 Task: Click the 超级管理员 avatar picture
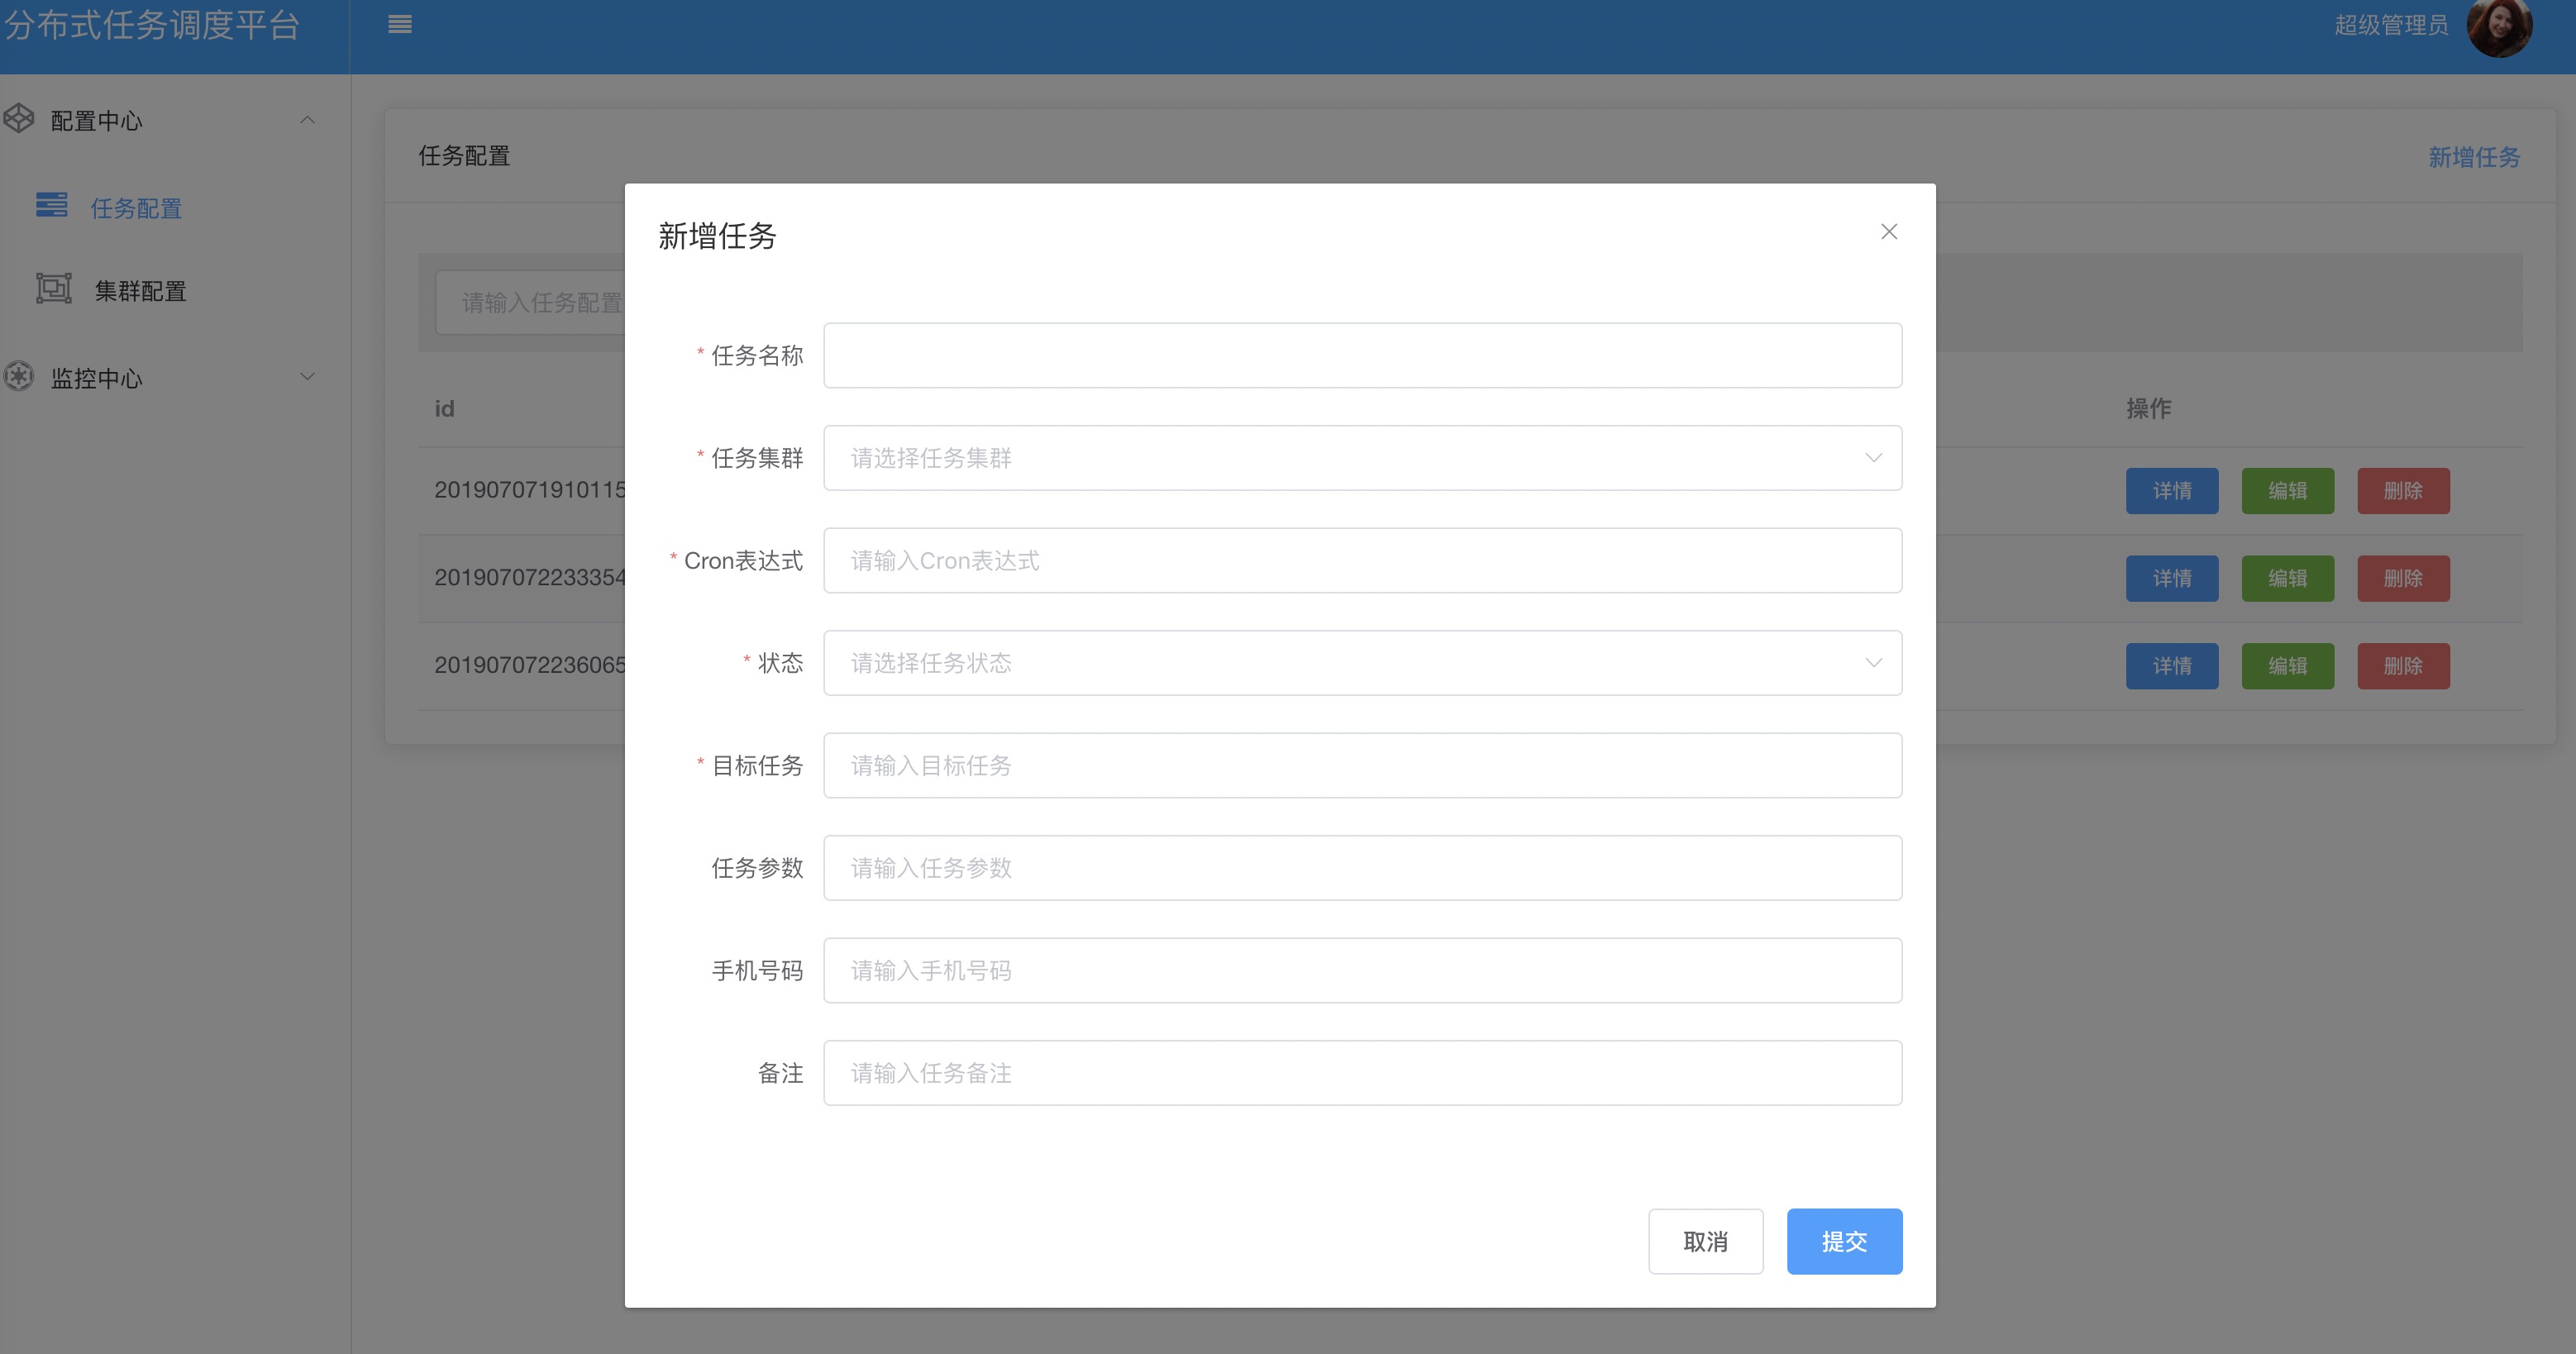tap(2499, 27)
